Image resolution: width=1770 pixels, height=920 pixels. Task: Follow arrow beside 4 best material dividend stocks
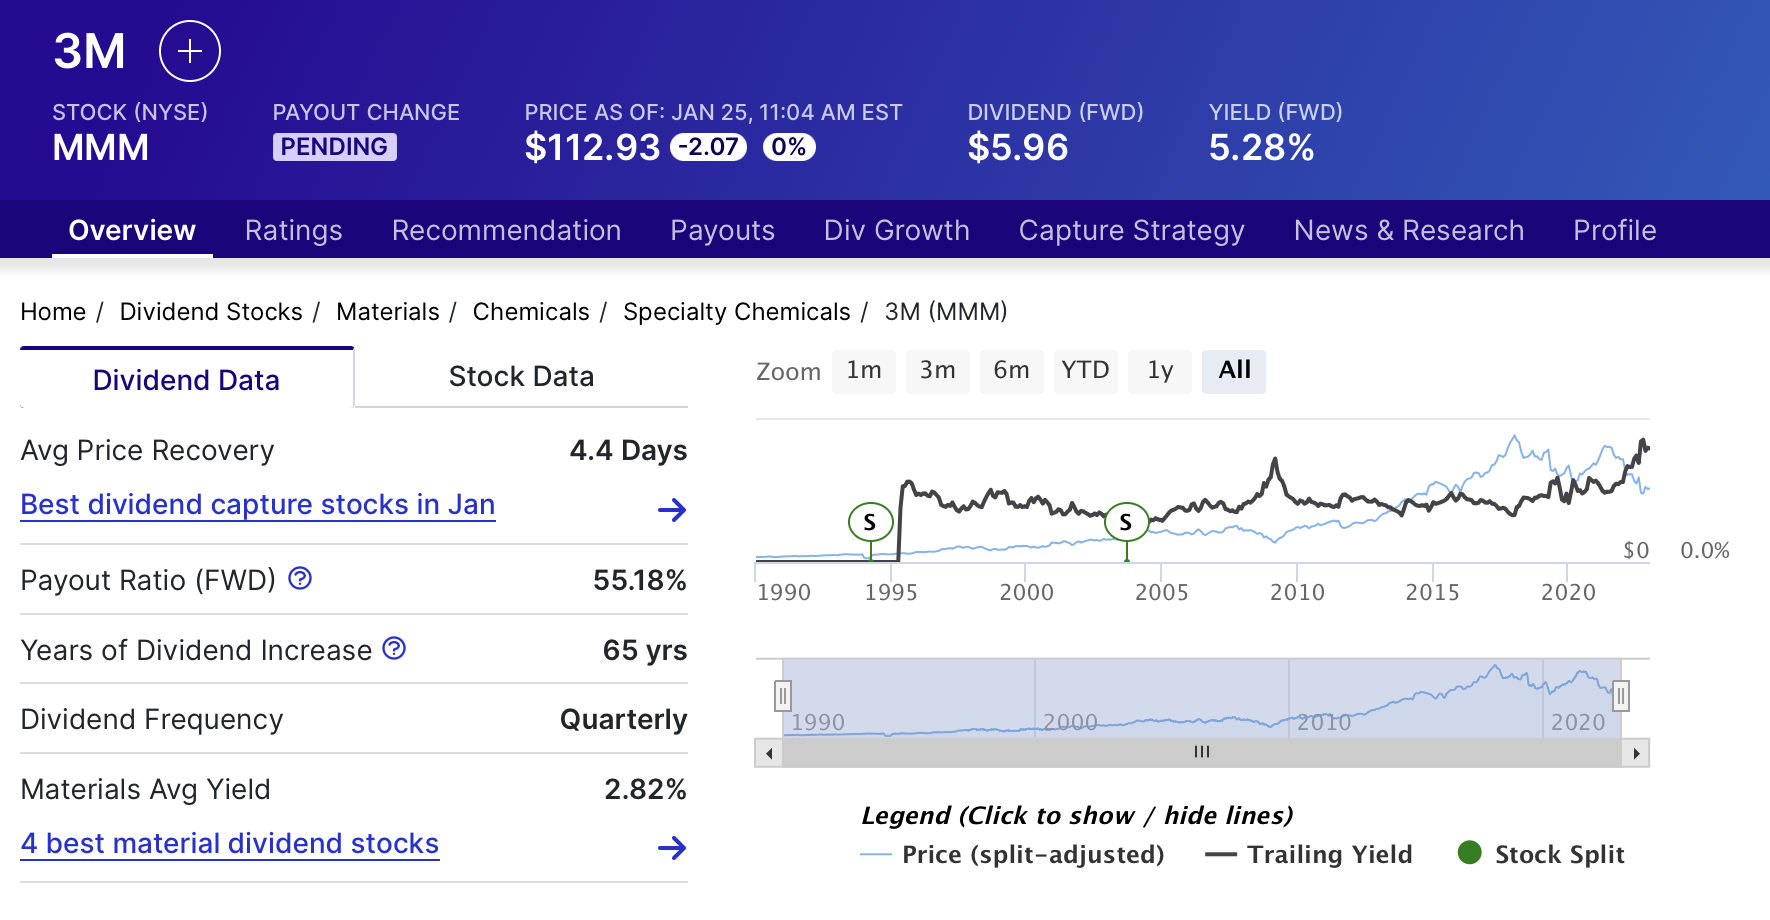(672, 848)
